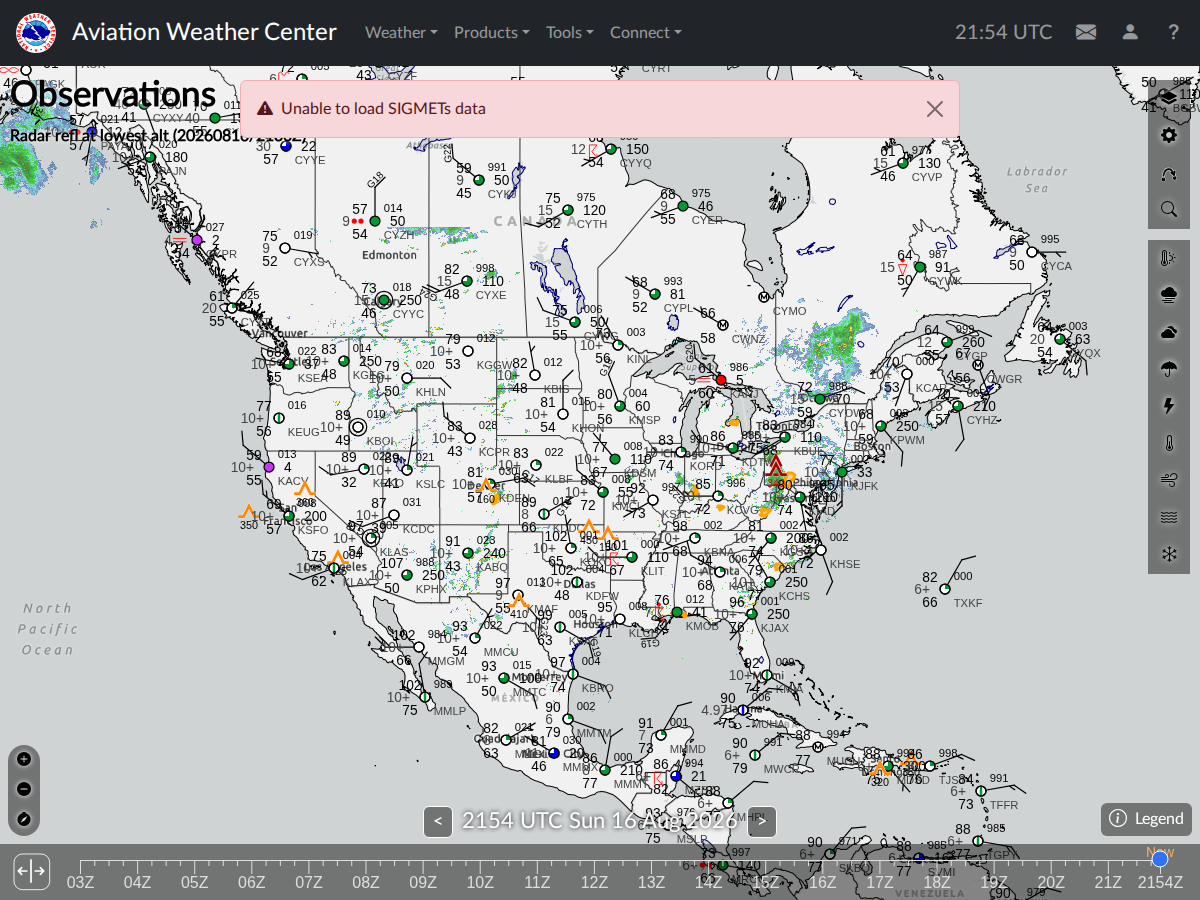This screenshot has width=1200, height=900.
Task: Open the Products menu
Action: click(x=491, y=32)
